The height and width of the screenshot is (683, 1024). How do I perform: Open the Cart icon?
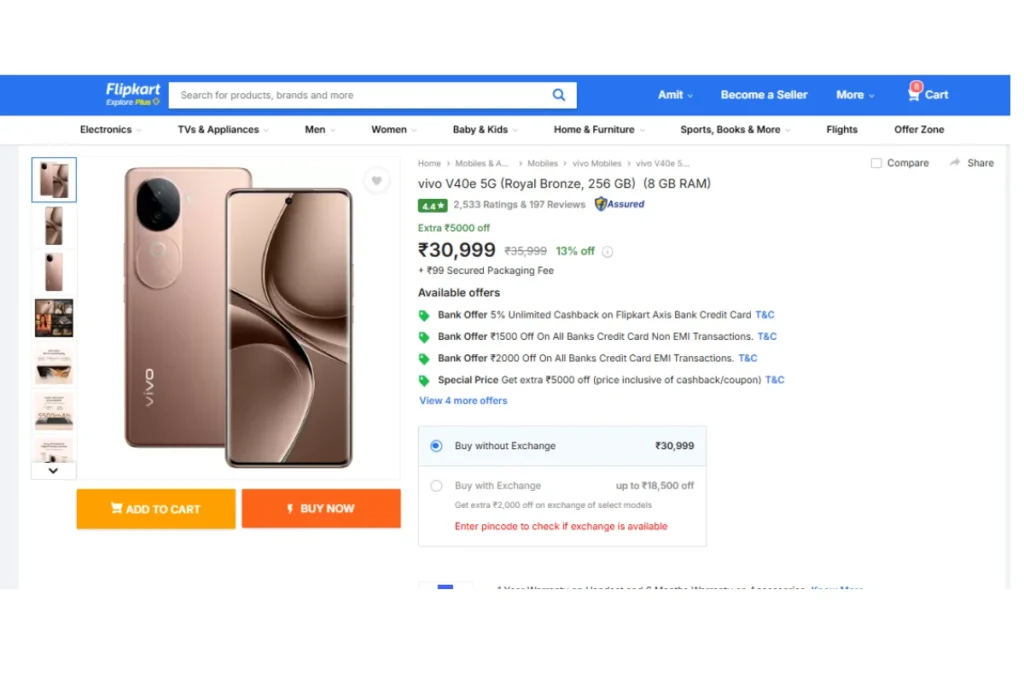tap(914, 92)
